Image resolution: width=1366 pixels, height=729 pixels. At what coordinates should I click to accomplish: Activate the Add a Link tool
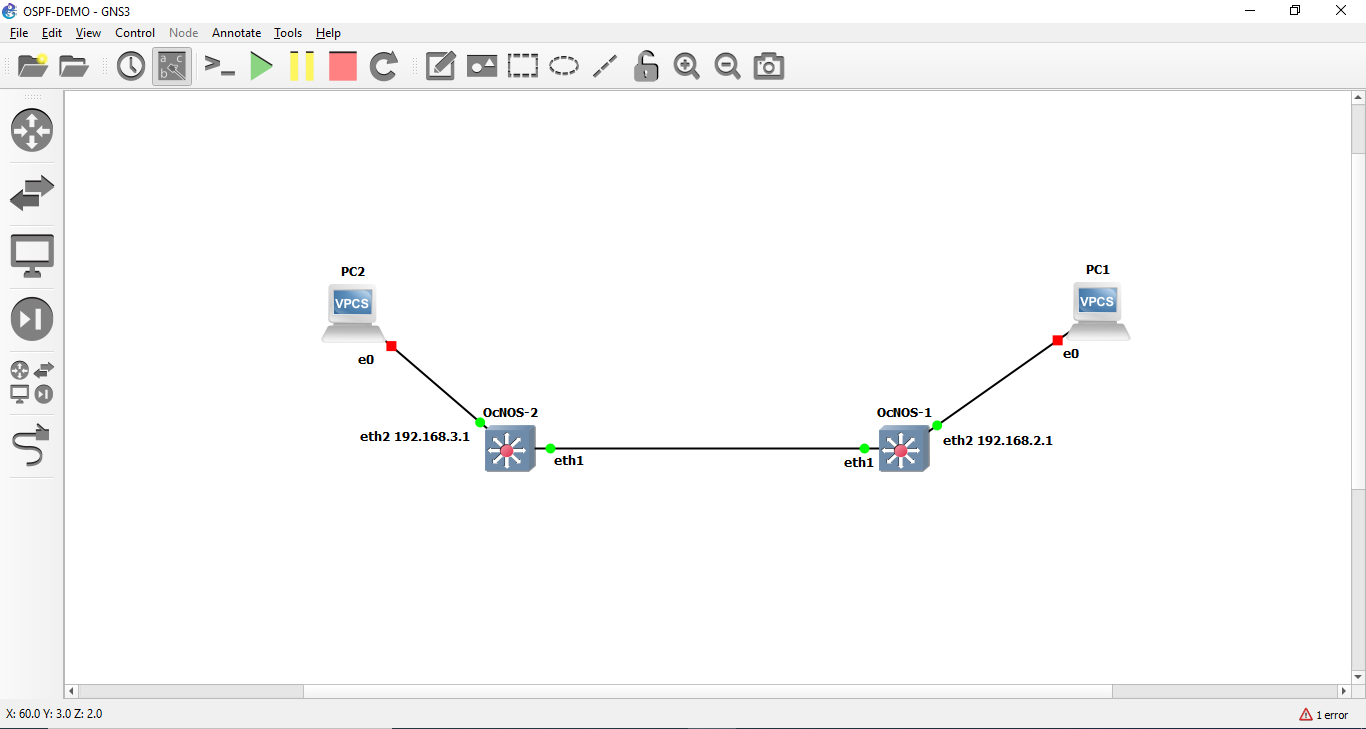[x=31, y=447]
